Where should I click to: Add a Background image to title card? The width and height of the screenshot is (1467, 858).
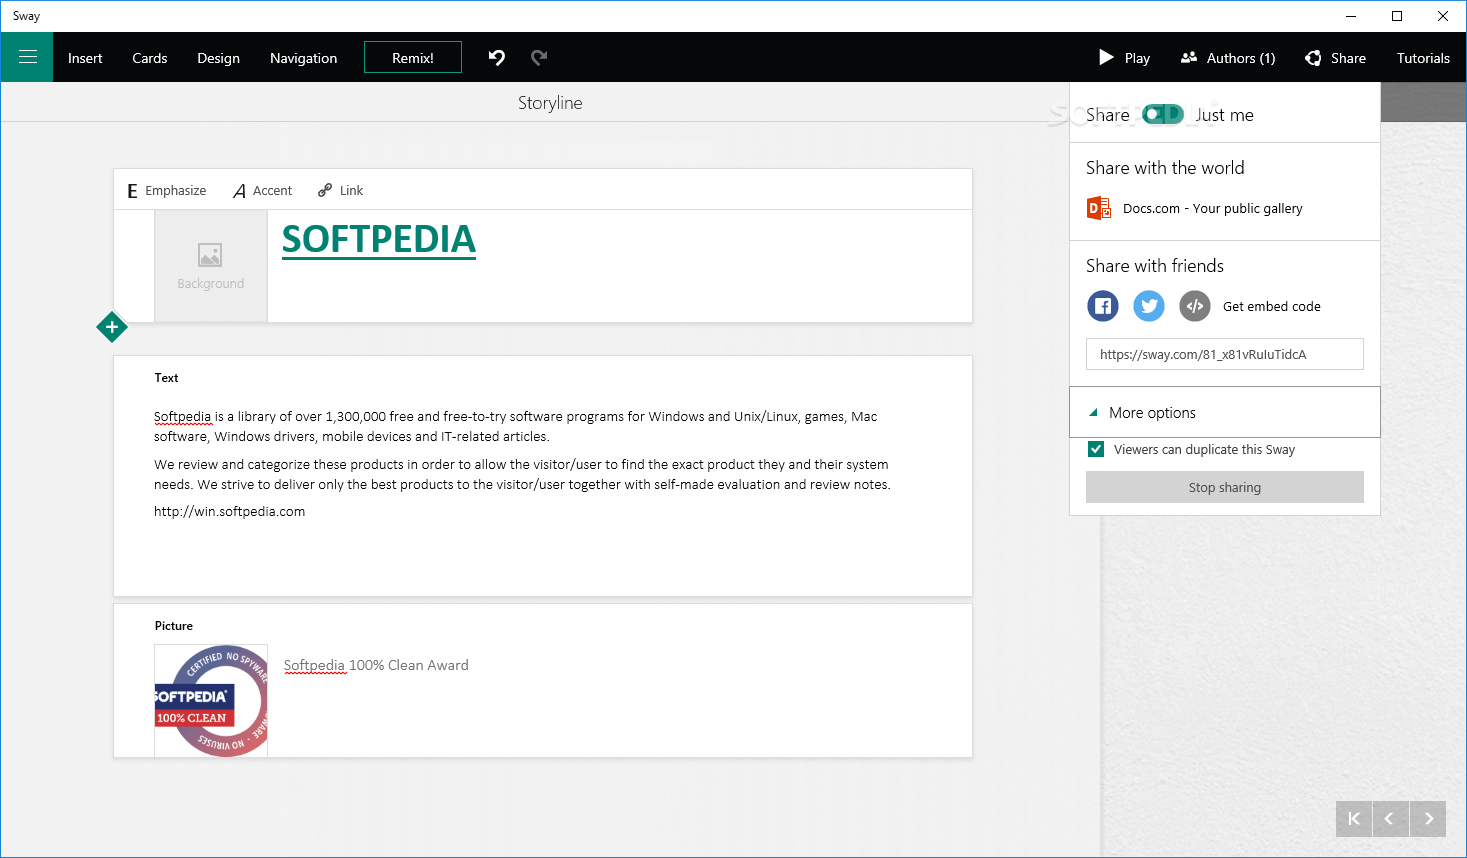click(211, 266)
